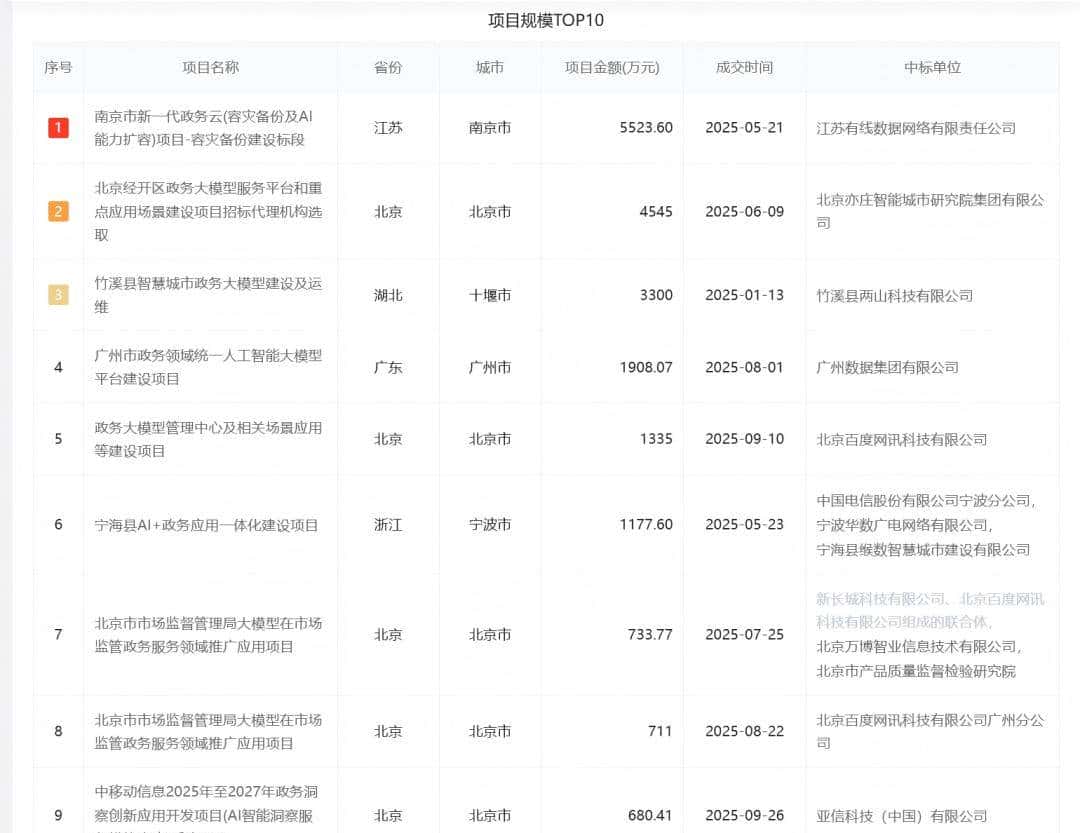Click the 城市 column header
This screenshot has height=833, width=1080.
(x=489, y=67)
